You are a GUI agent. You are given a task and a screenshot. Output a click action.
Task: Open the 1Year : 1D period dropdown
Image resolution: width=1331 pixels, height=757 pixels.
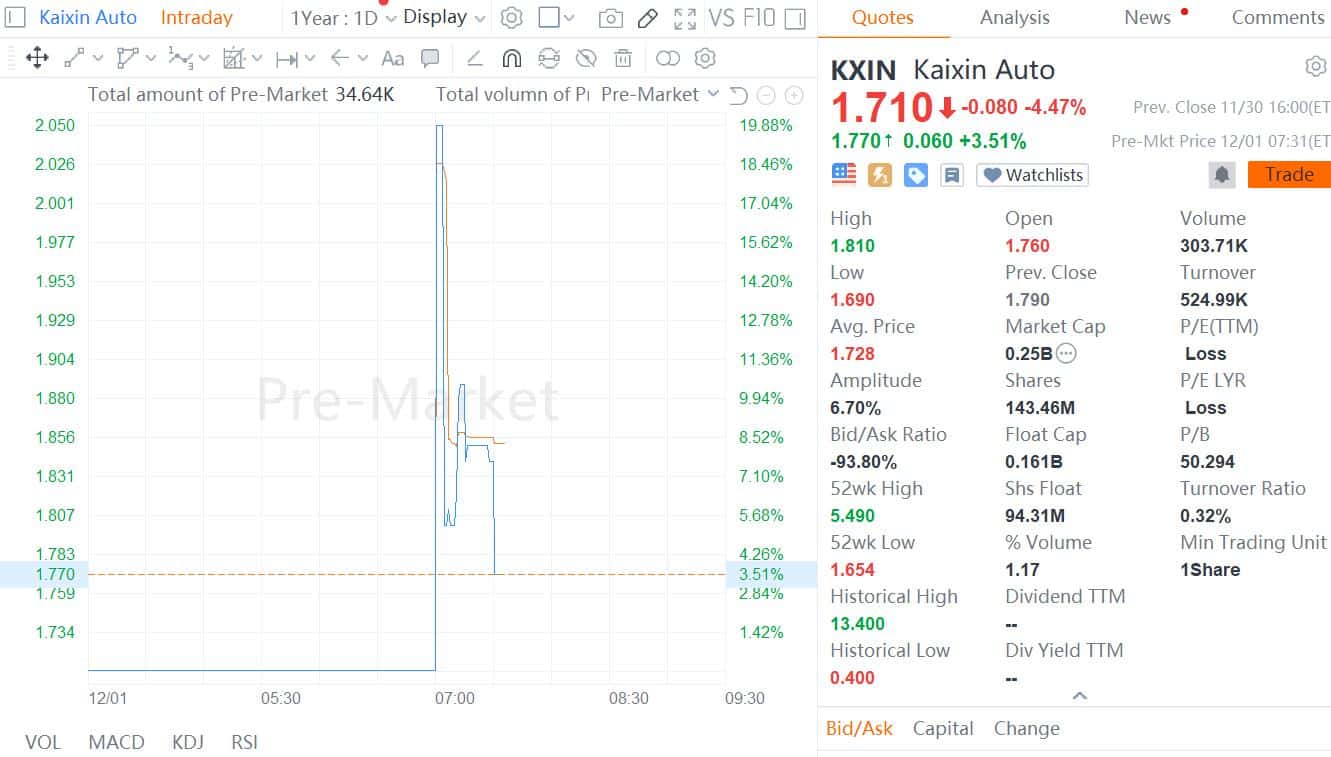tap(343, 18)
